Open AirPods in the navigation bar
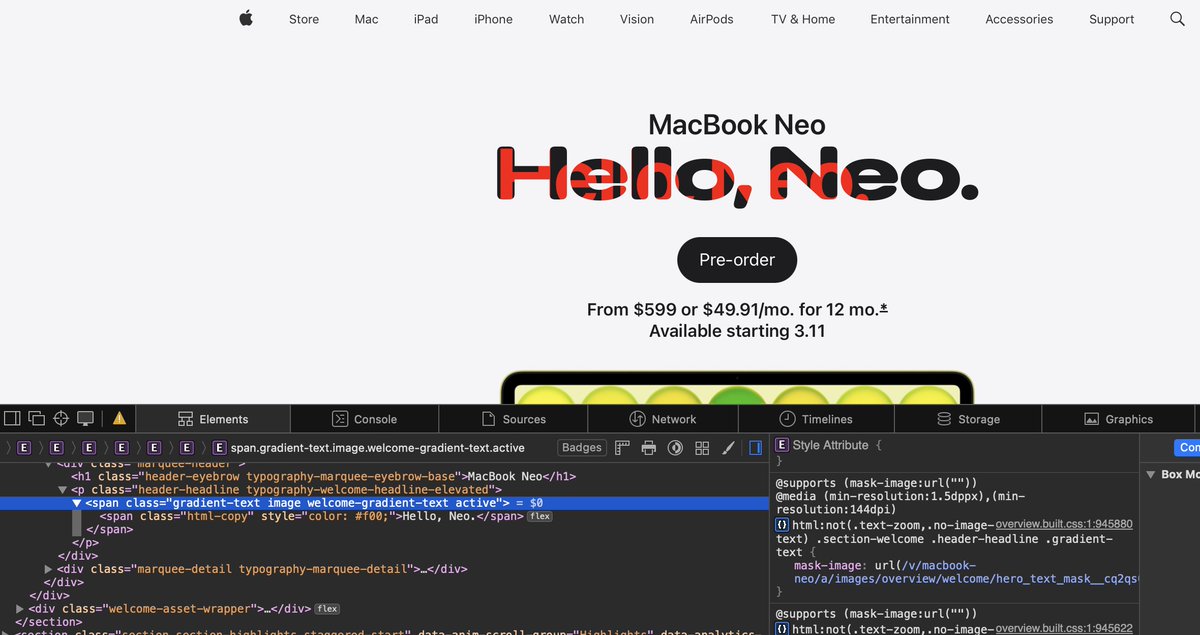 tap(712, 19)
